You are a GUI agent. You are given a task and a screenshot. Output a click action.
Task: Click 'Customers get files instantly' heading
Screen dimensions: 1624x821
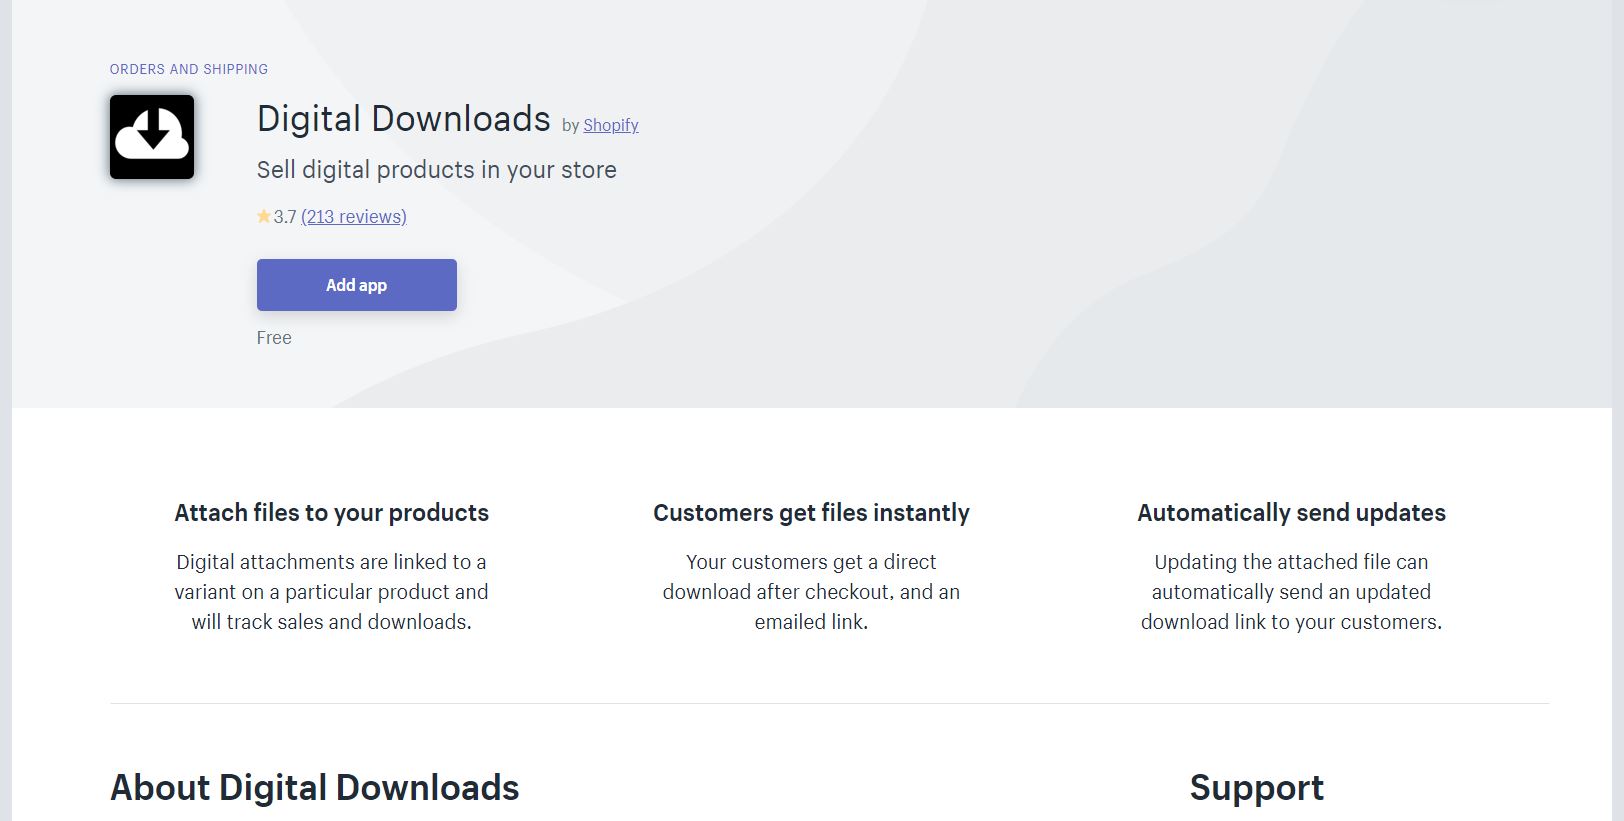(811, 513)
